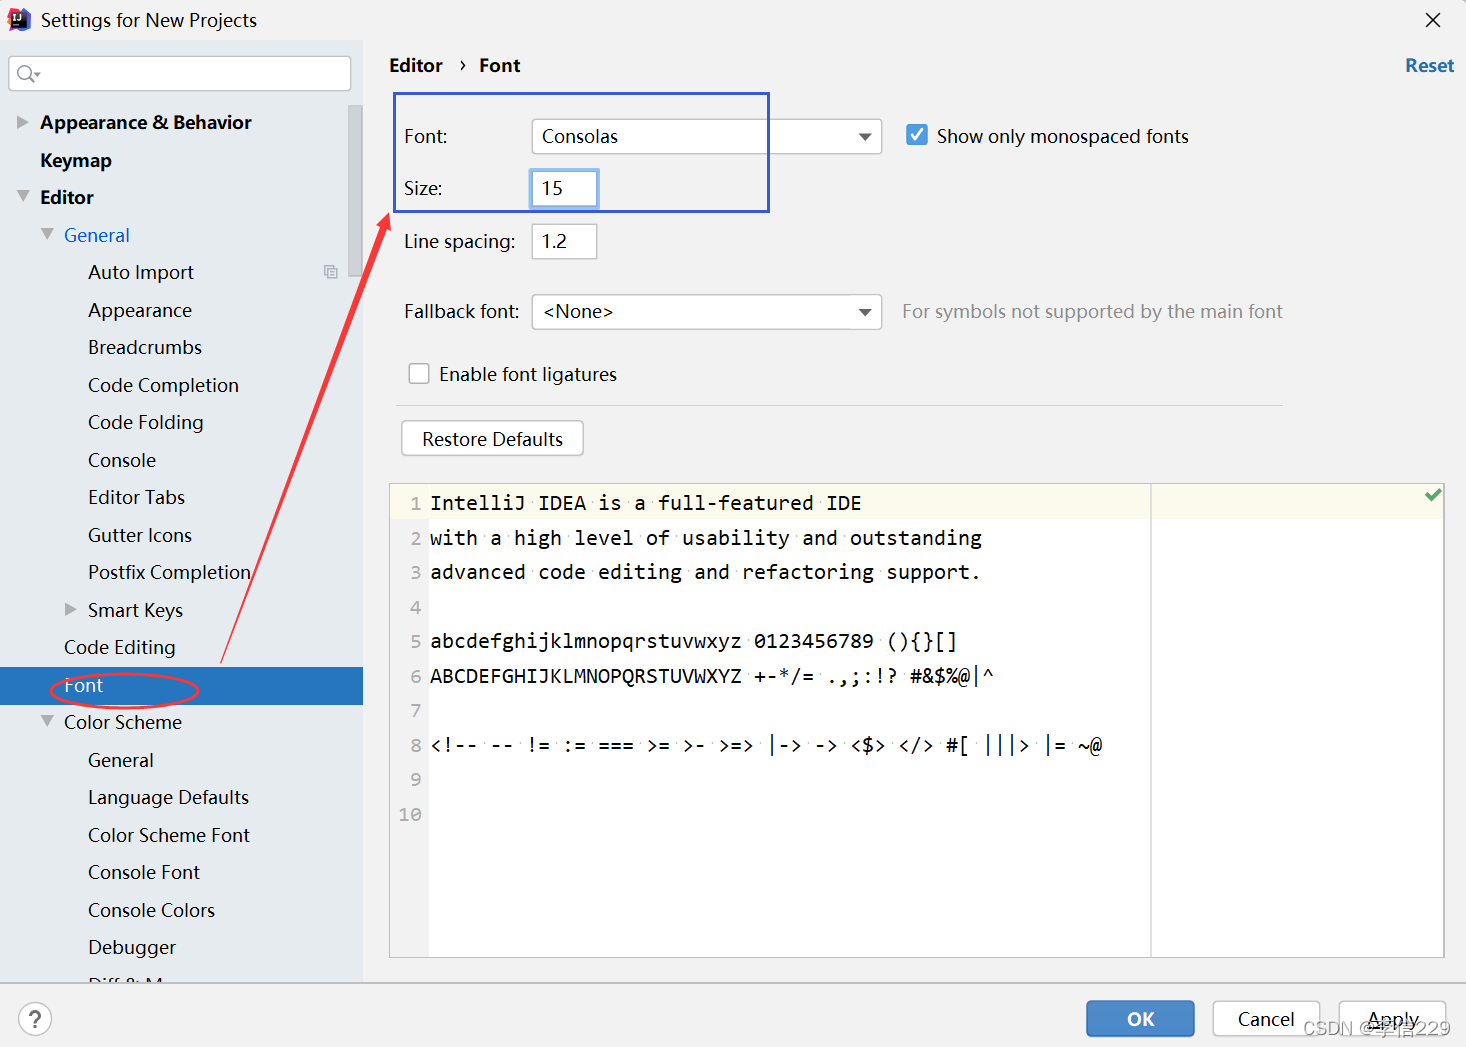1466x1047 pixels.
Task: Click the green checkmark in preview pane
Action: click(1433, 495)
